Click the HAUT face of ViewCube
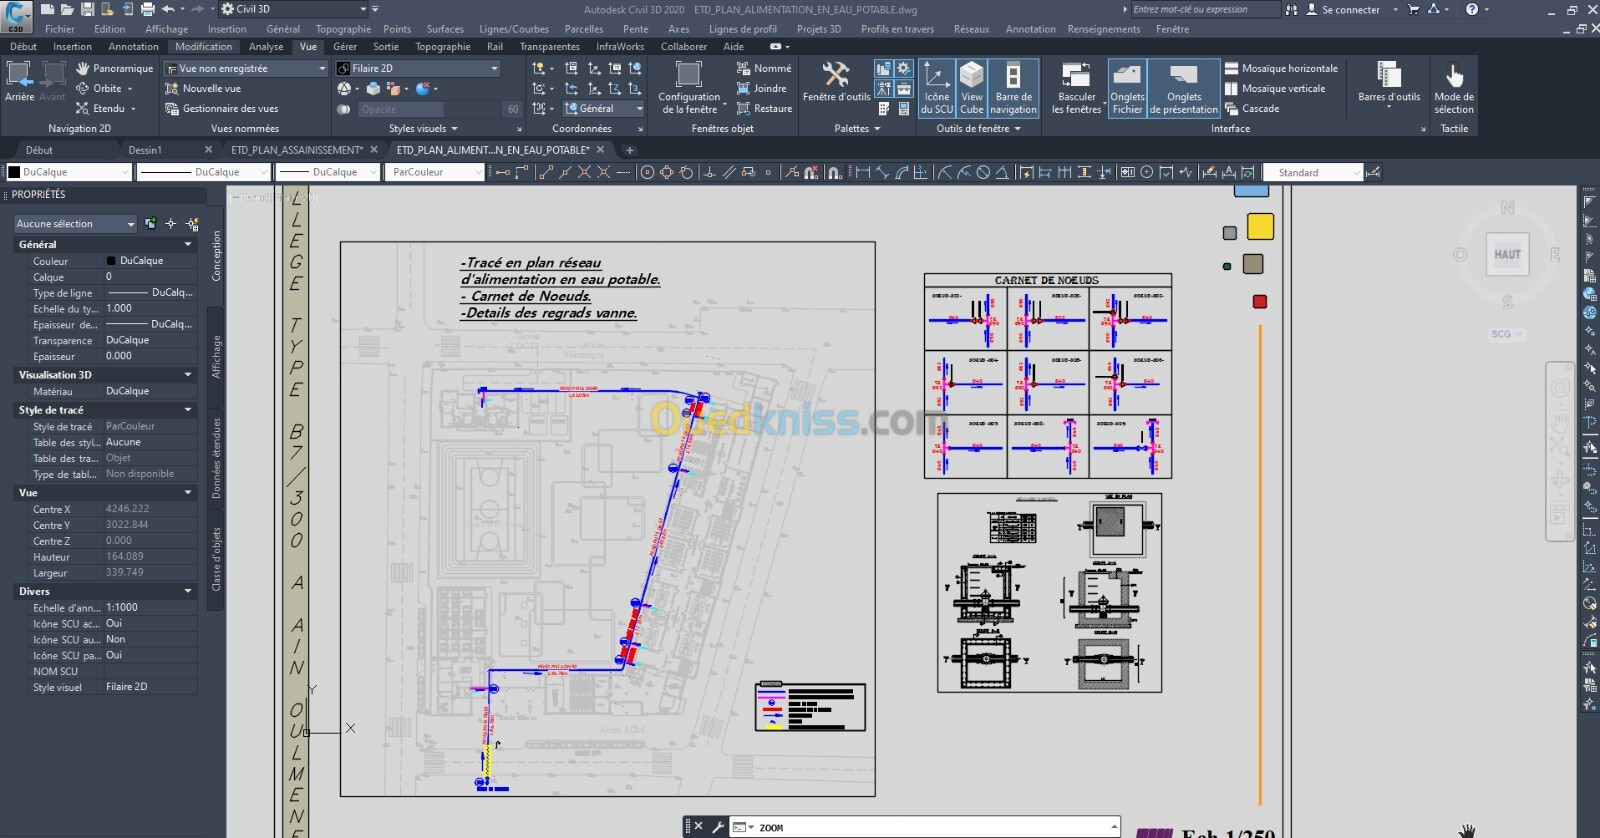 [x=1507, y=254]
